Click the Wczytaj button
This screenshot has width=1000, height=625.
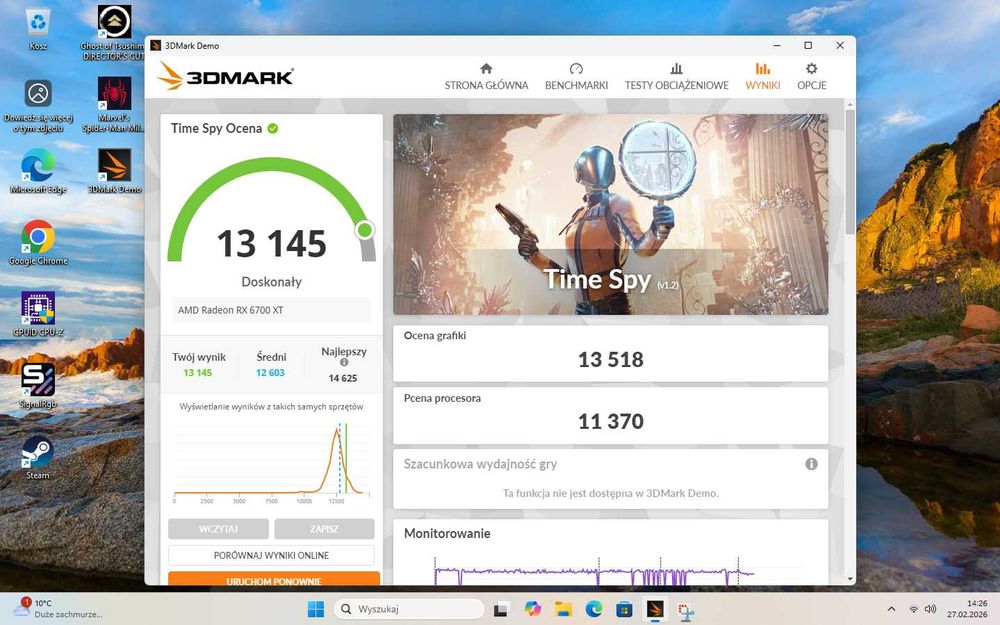pyautogui.click(x=218, y=529)
